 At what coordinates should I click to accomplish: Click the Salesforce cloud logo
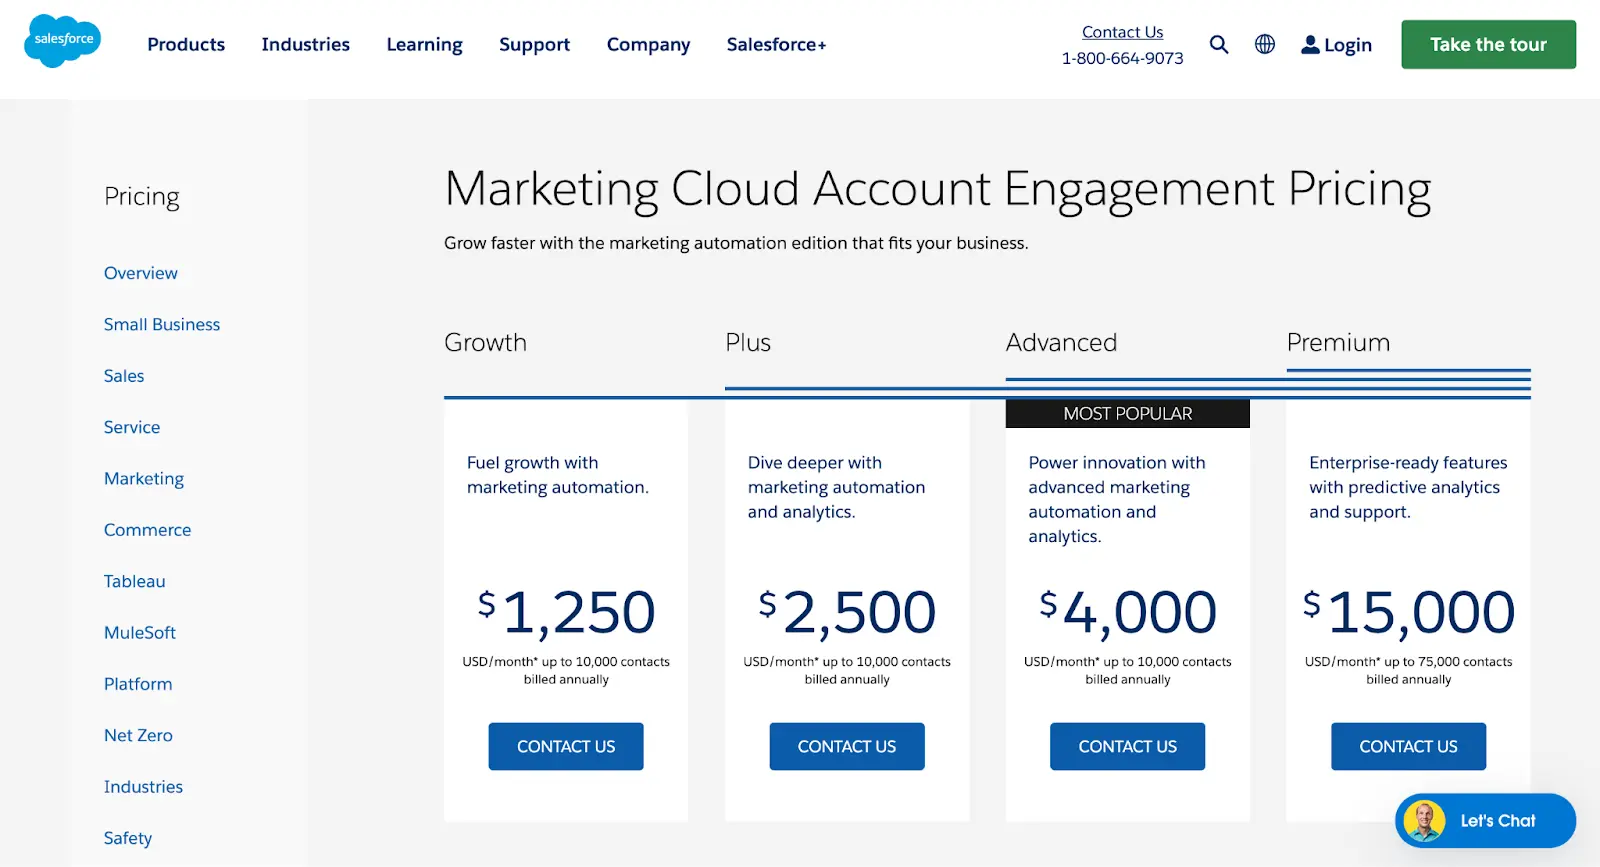62,41
